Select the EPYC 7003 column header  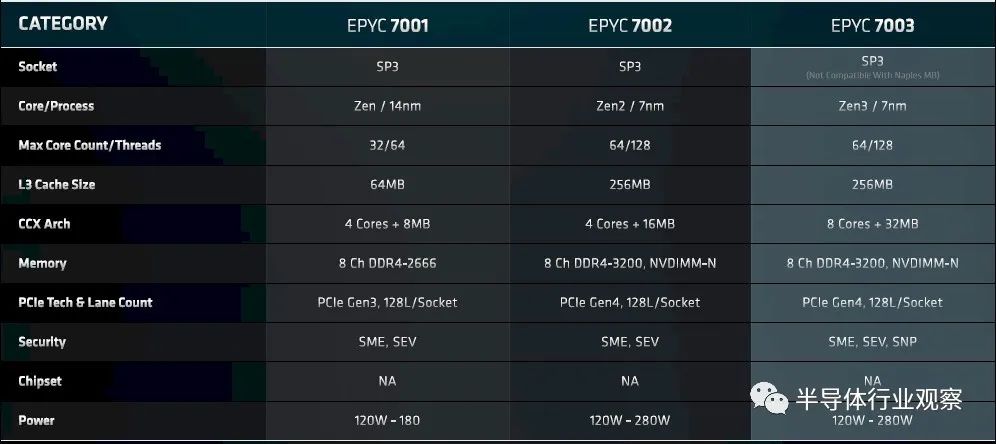pos(873,25)
